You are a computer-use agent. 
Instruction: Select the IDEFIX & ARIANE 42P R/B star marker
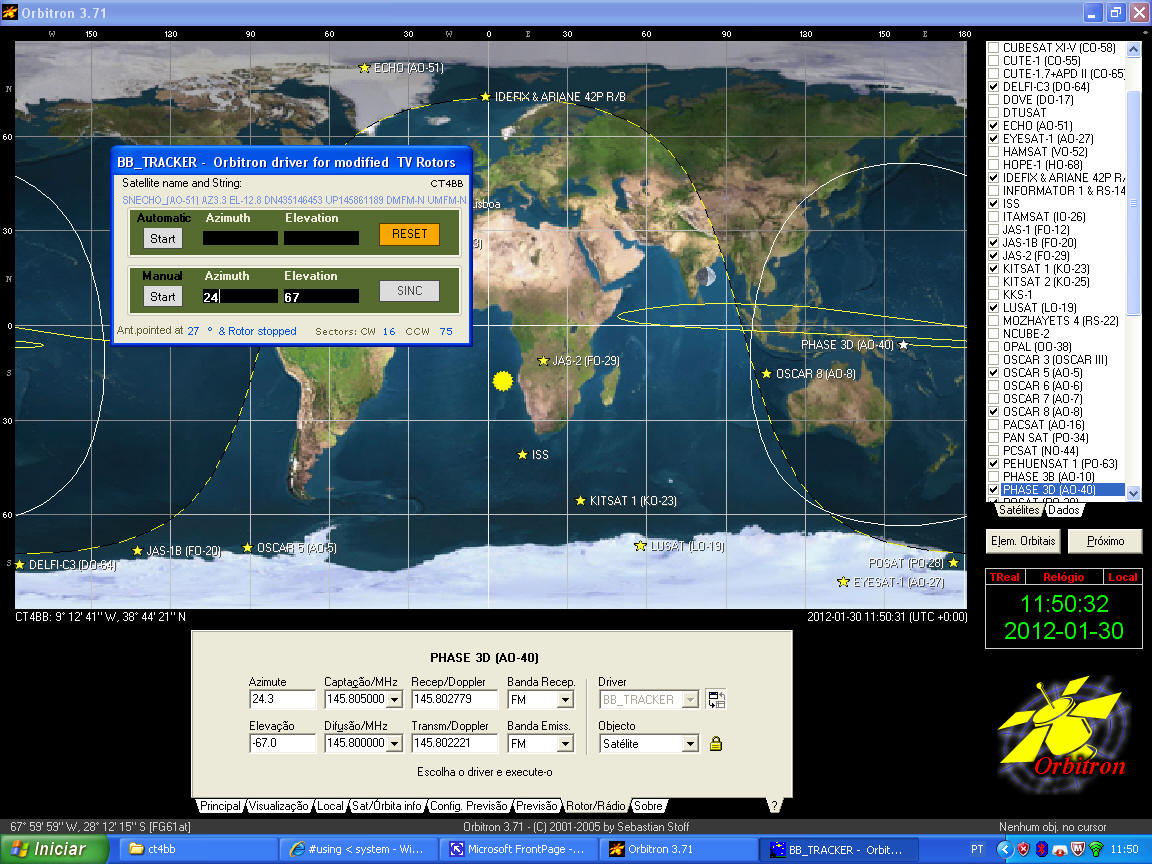click(485, 97)
